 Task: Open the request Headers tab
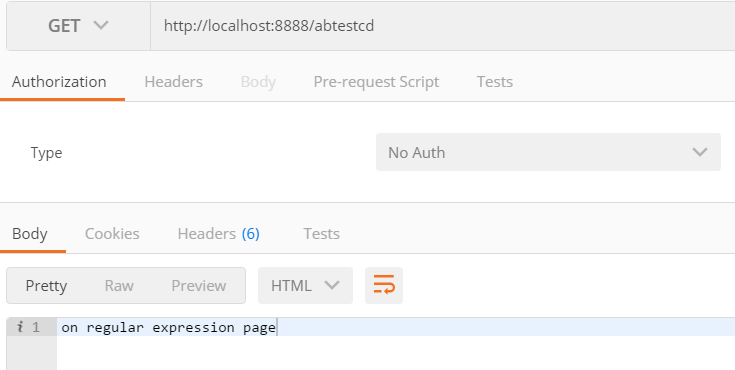click(x=173, y=82)
